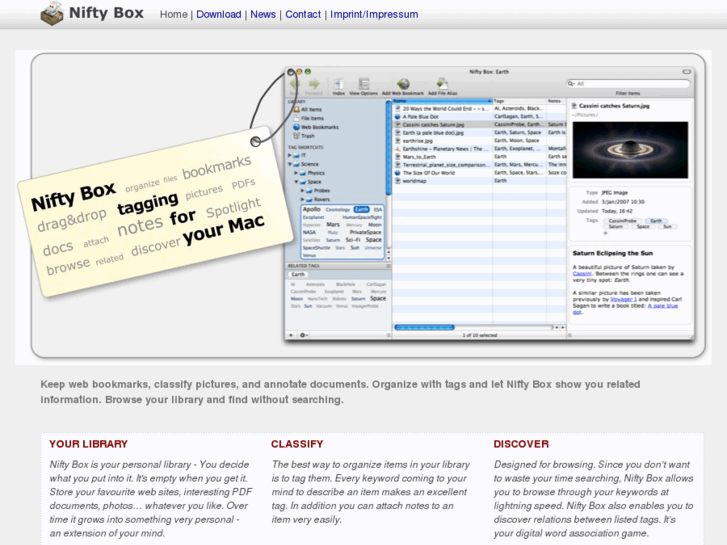Click the Saturn preview image thumbnail
Screen dimensions: 727x545
click(630, 150)
